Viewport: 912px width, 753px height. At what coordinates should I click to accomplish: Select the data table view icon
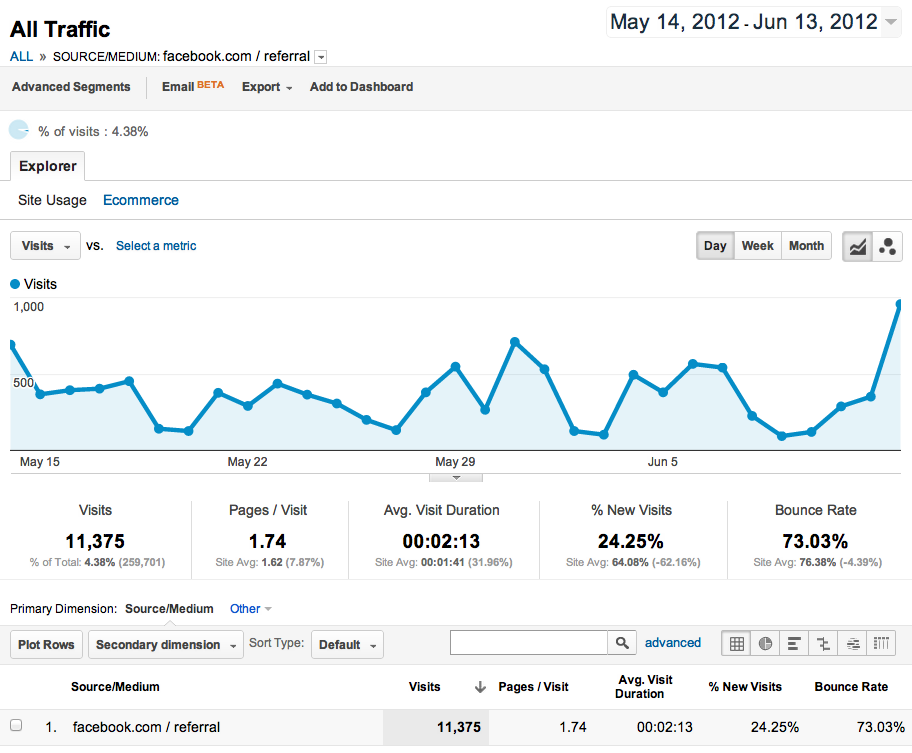(x=736, y=644)
